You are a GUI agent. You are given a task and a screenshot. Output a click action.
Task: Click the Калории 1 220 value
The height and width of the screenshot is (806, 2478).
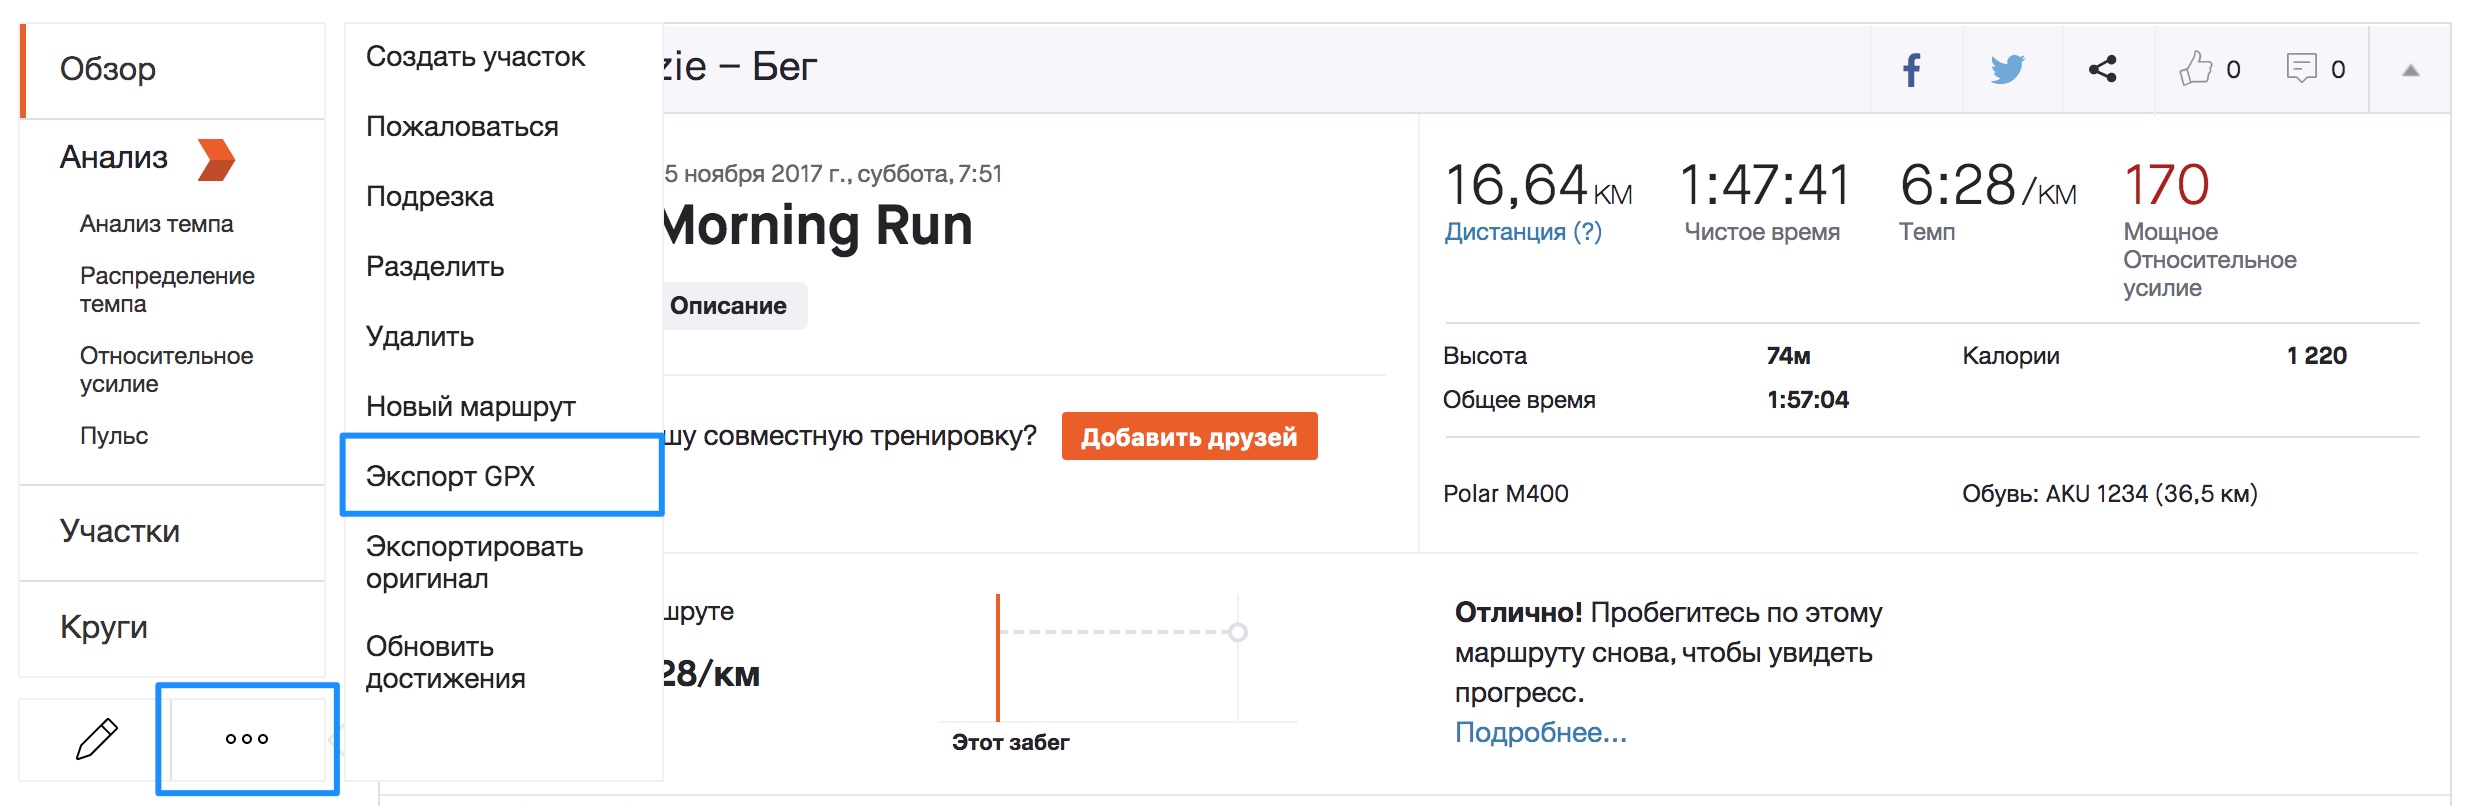coord(2316,356)
